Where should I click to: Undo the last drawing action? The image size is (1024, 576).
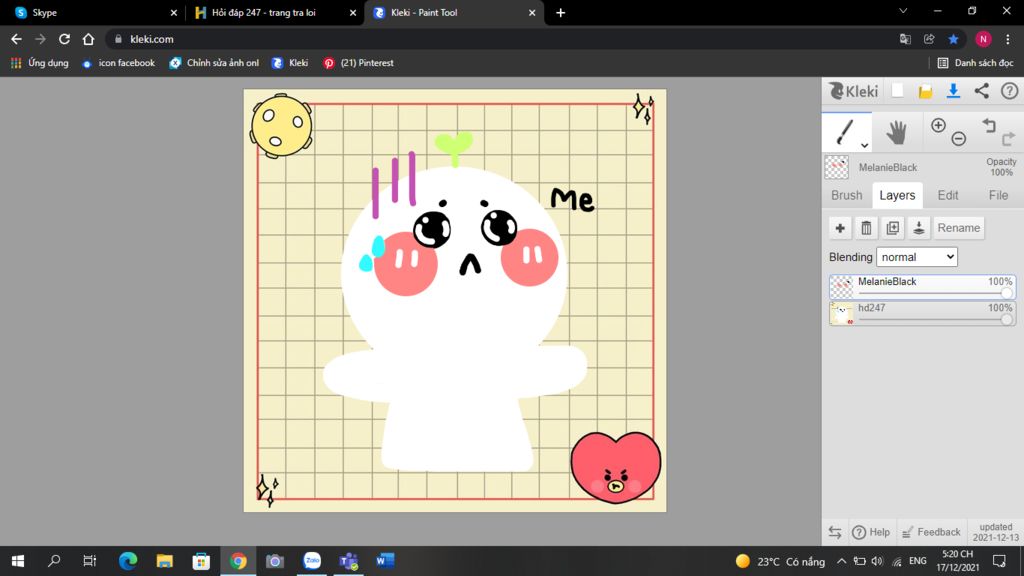click(989, 125)
